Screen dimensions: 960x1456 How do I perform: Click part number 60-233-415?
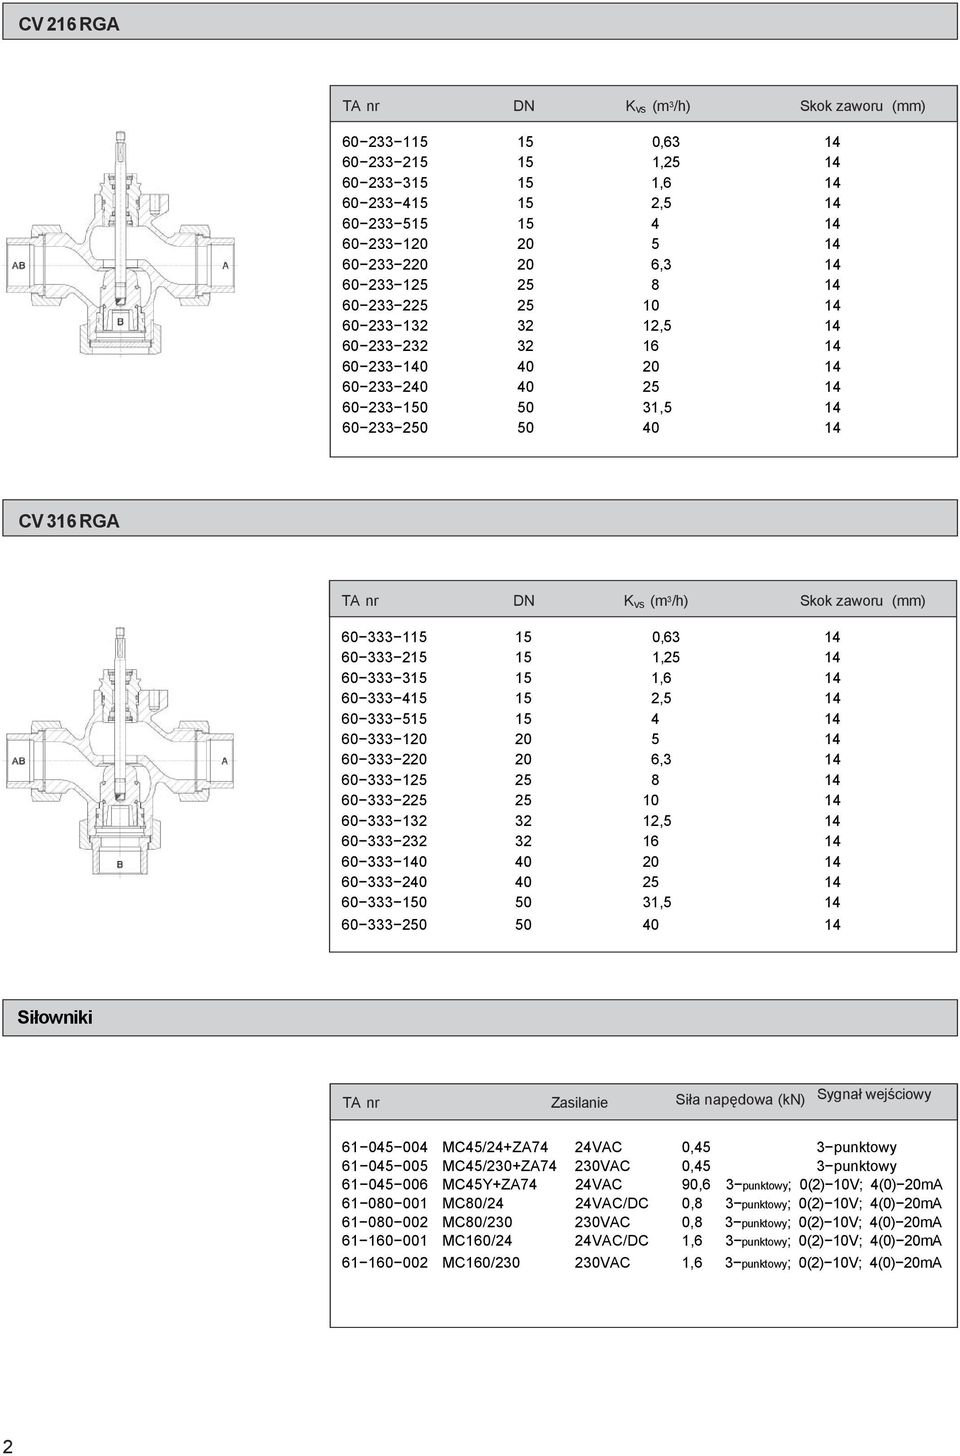pos(384,203)
